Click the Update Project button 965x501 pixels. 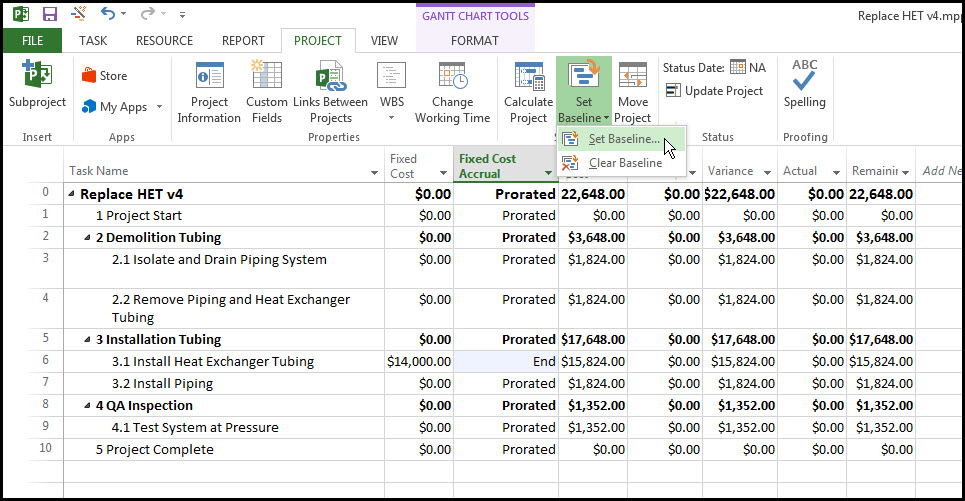[715, 91]
